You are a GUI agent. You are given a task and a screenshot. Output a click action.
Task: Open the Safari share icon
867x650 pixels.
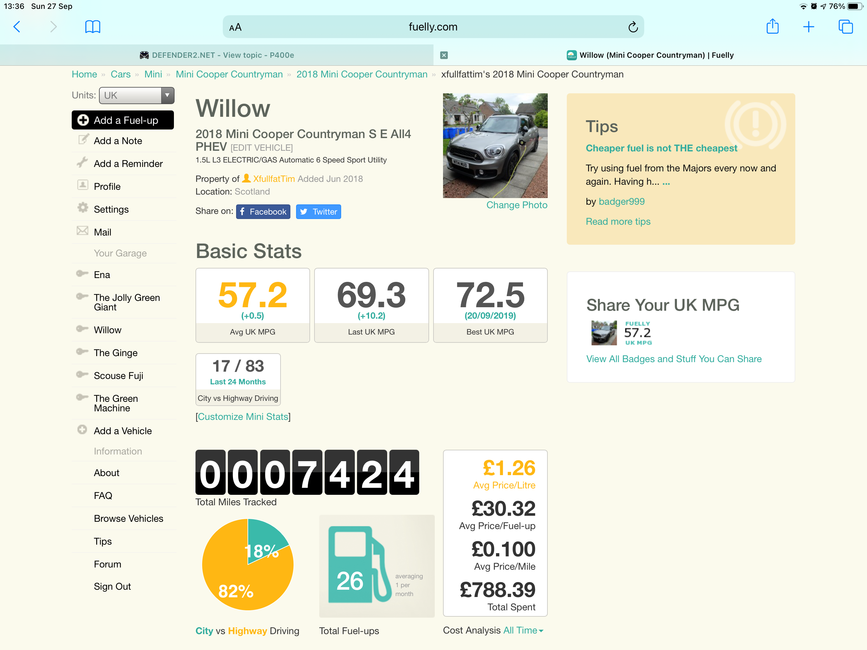pos(772,26)
